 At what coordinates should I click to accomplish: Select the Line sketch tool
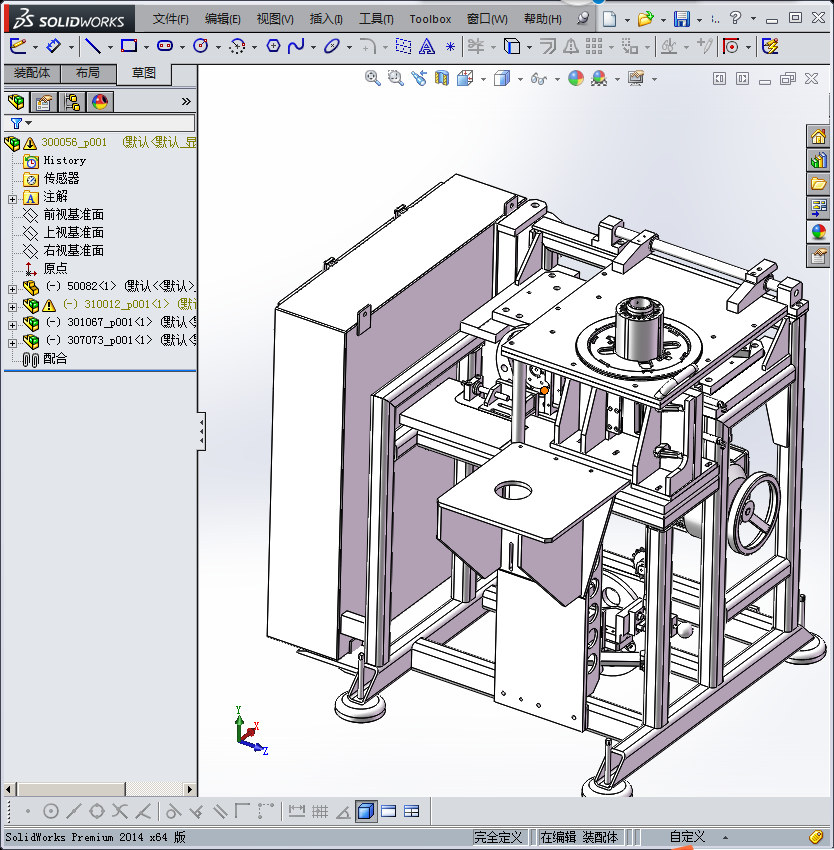[92, 46]
